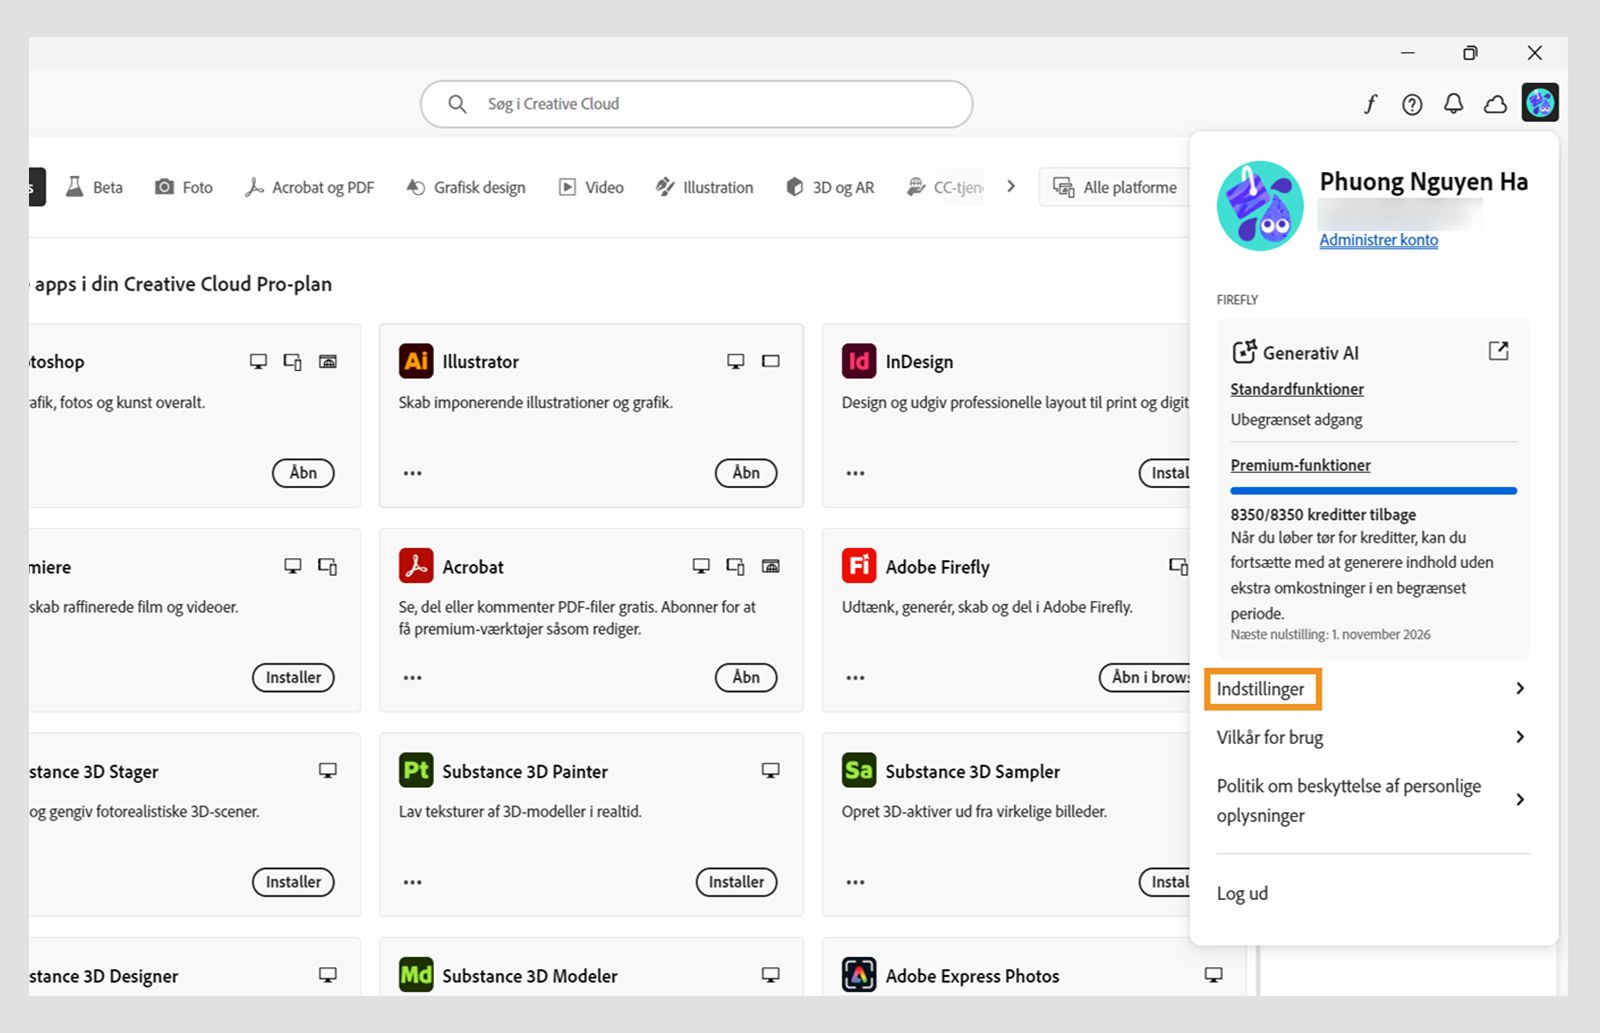
Task: Click Illustrator's tablet platform icon
Action: pyautogui.click(x=770, y=361)
